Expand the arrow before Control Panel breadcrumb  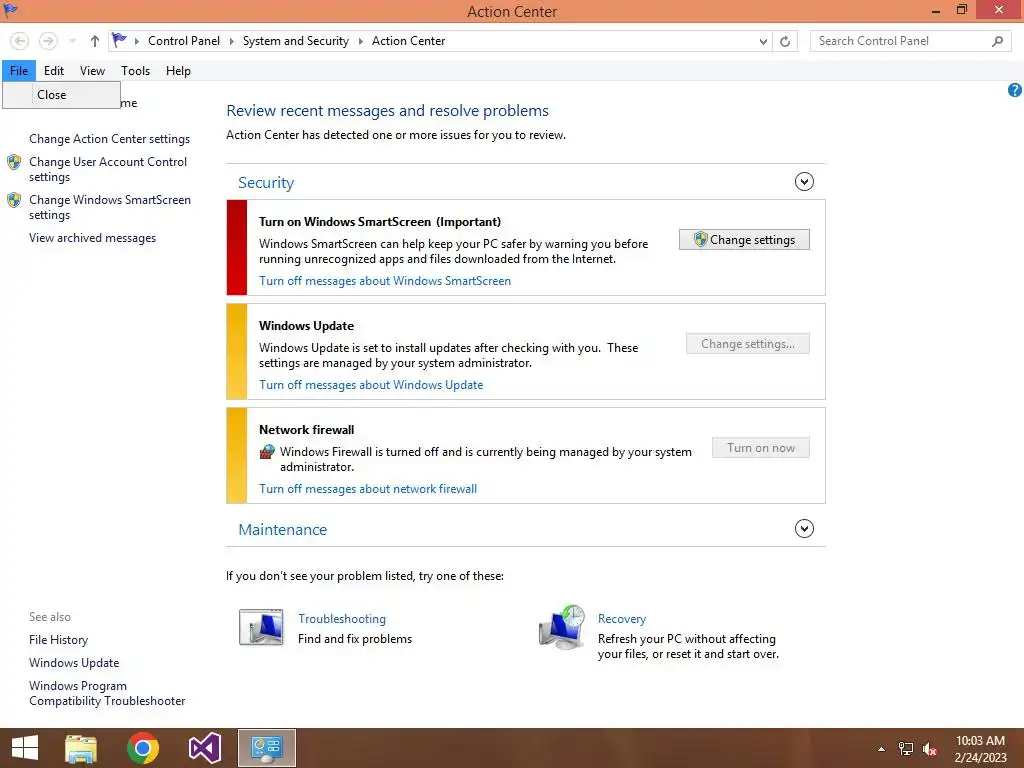[136, 41]
